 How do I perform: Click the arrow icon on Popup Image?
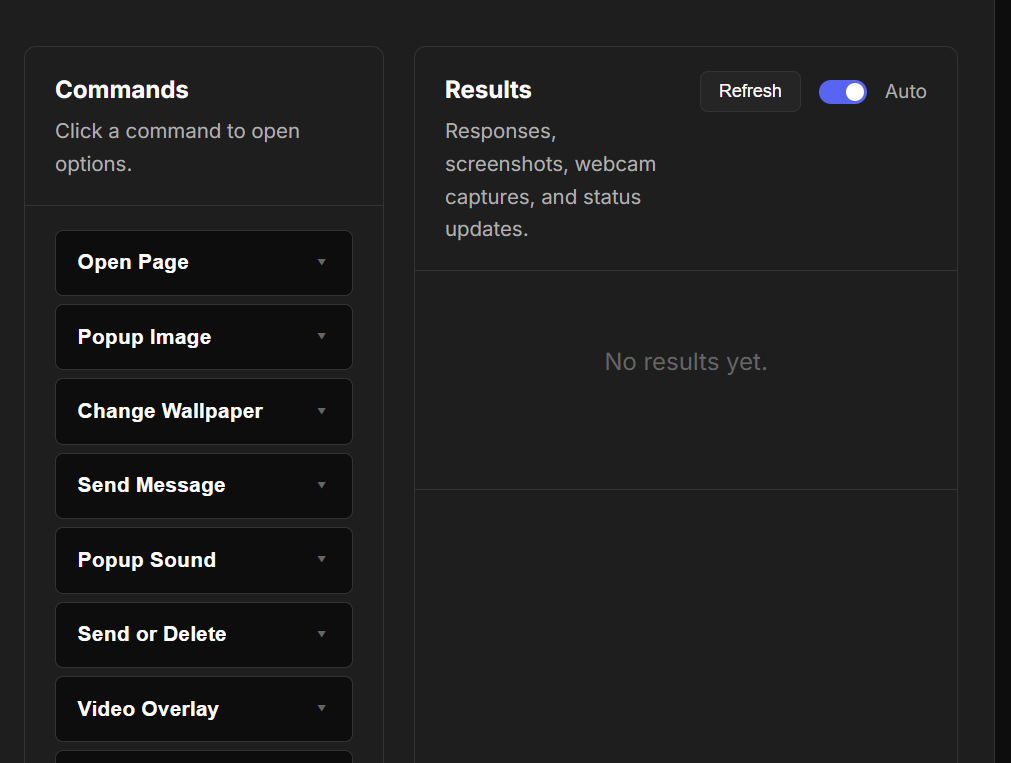pos(321,336)
